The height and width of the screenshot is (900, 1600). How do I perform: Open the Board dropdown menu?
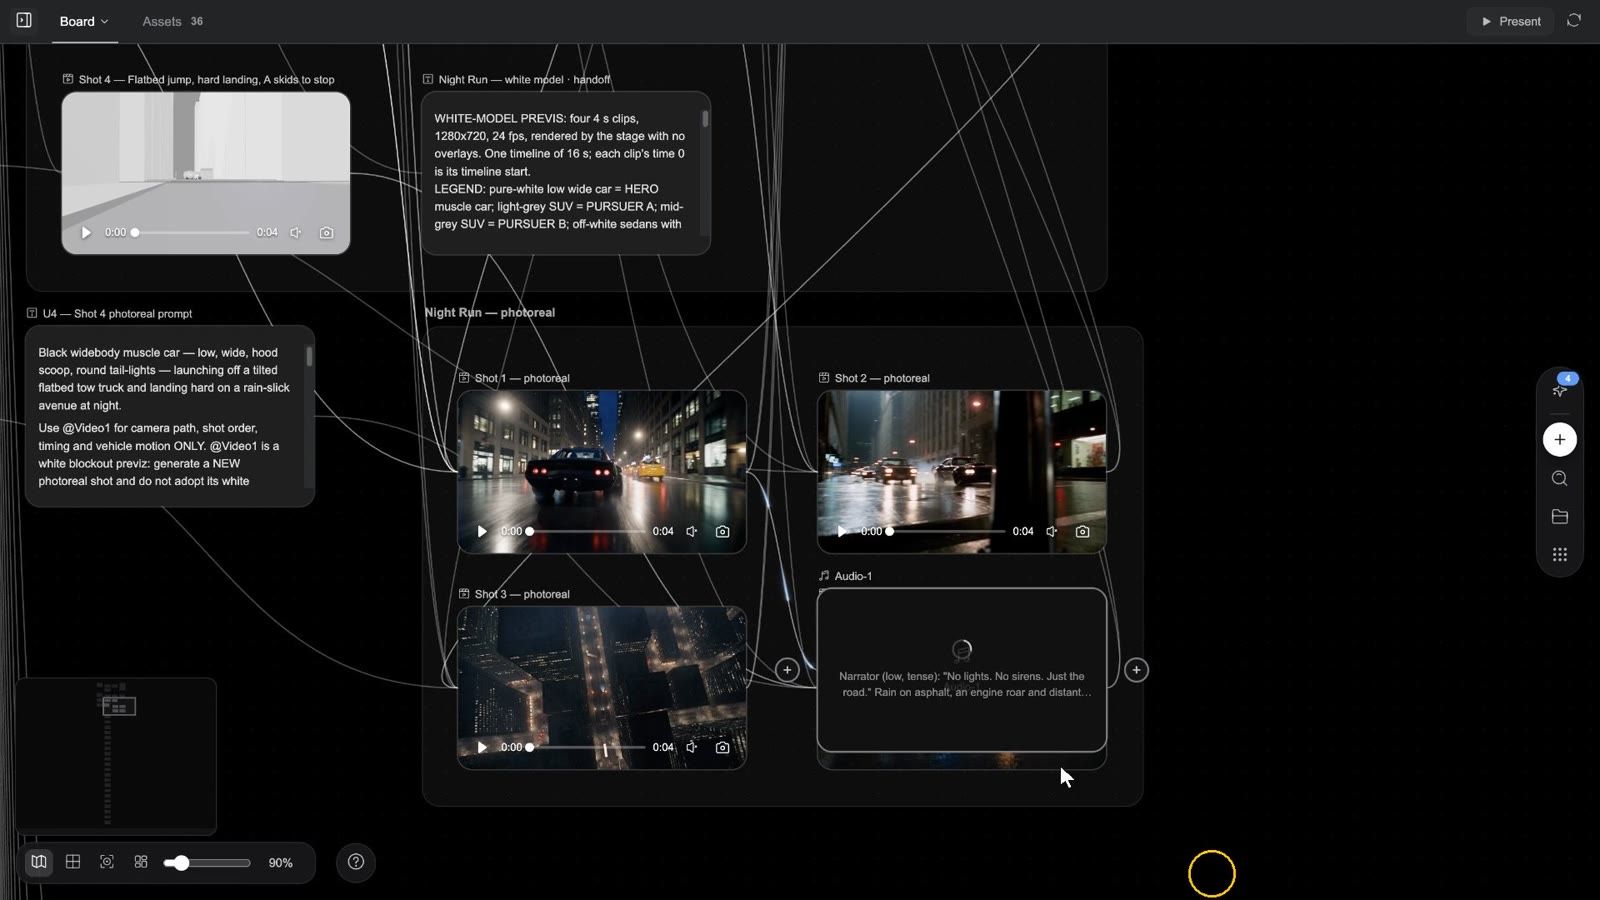pos(84,21)
